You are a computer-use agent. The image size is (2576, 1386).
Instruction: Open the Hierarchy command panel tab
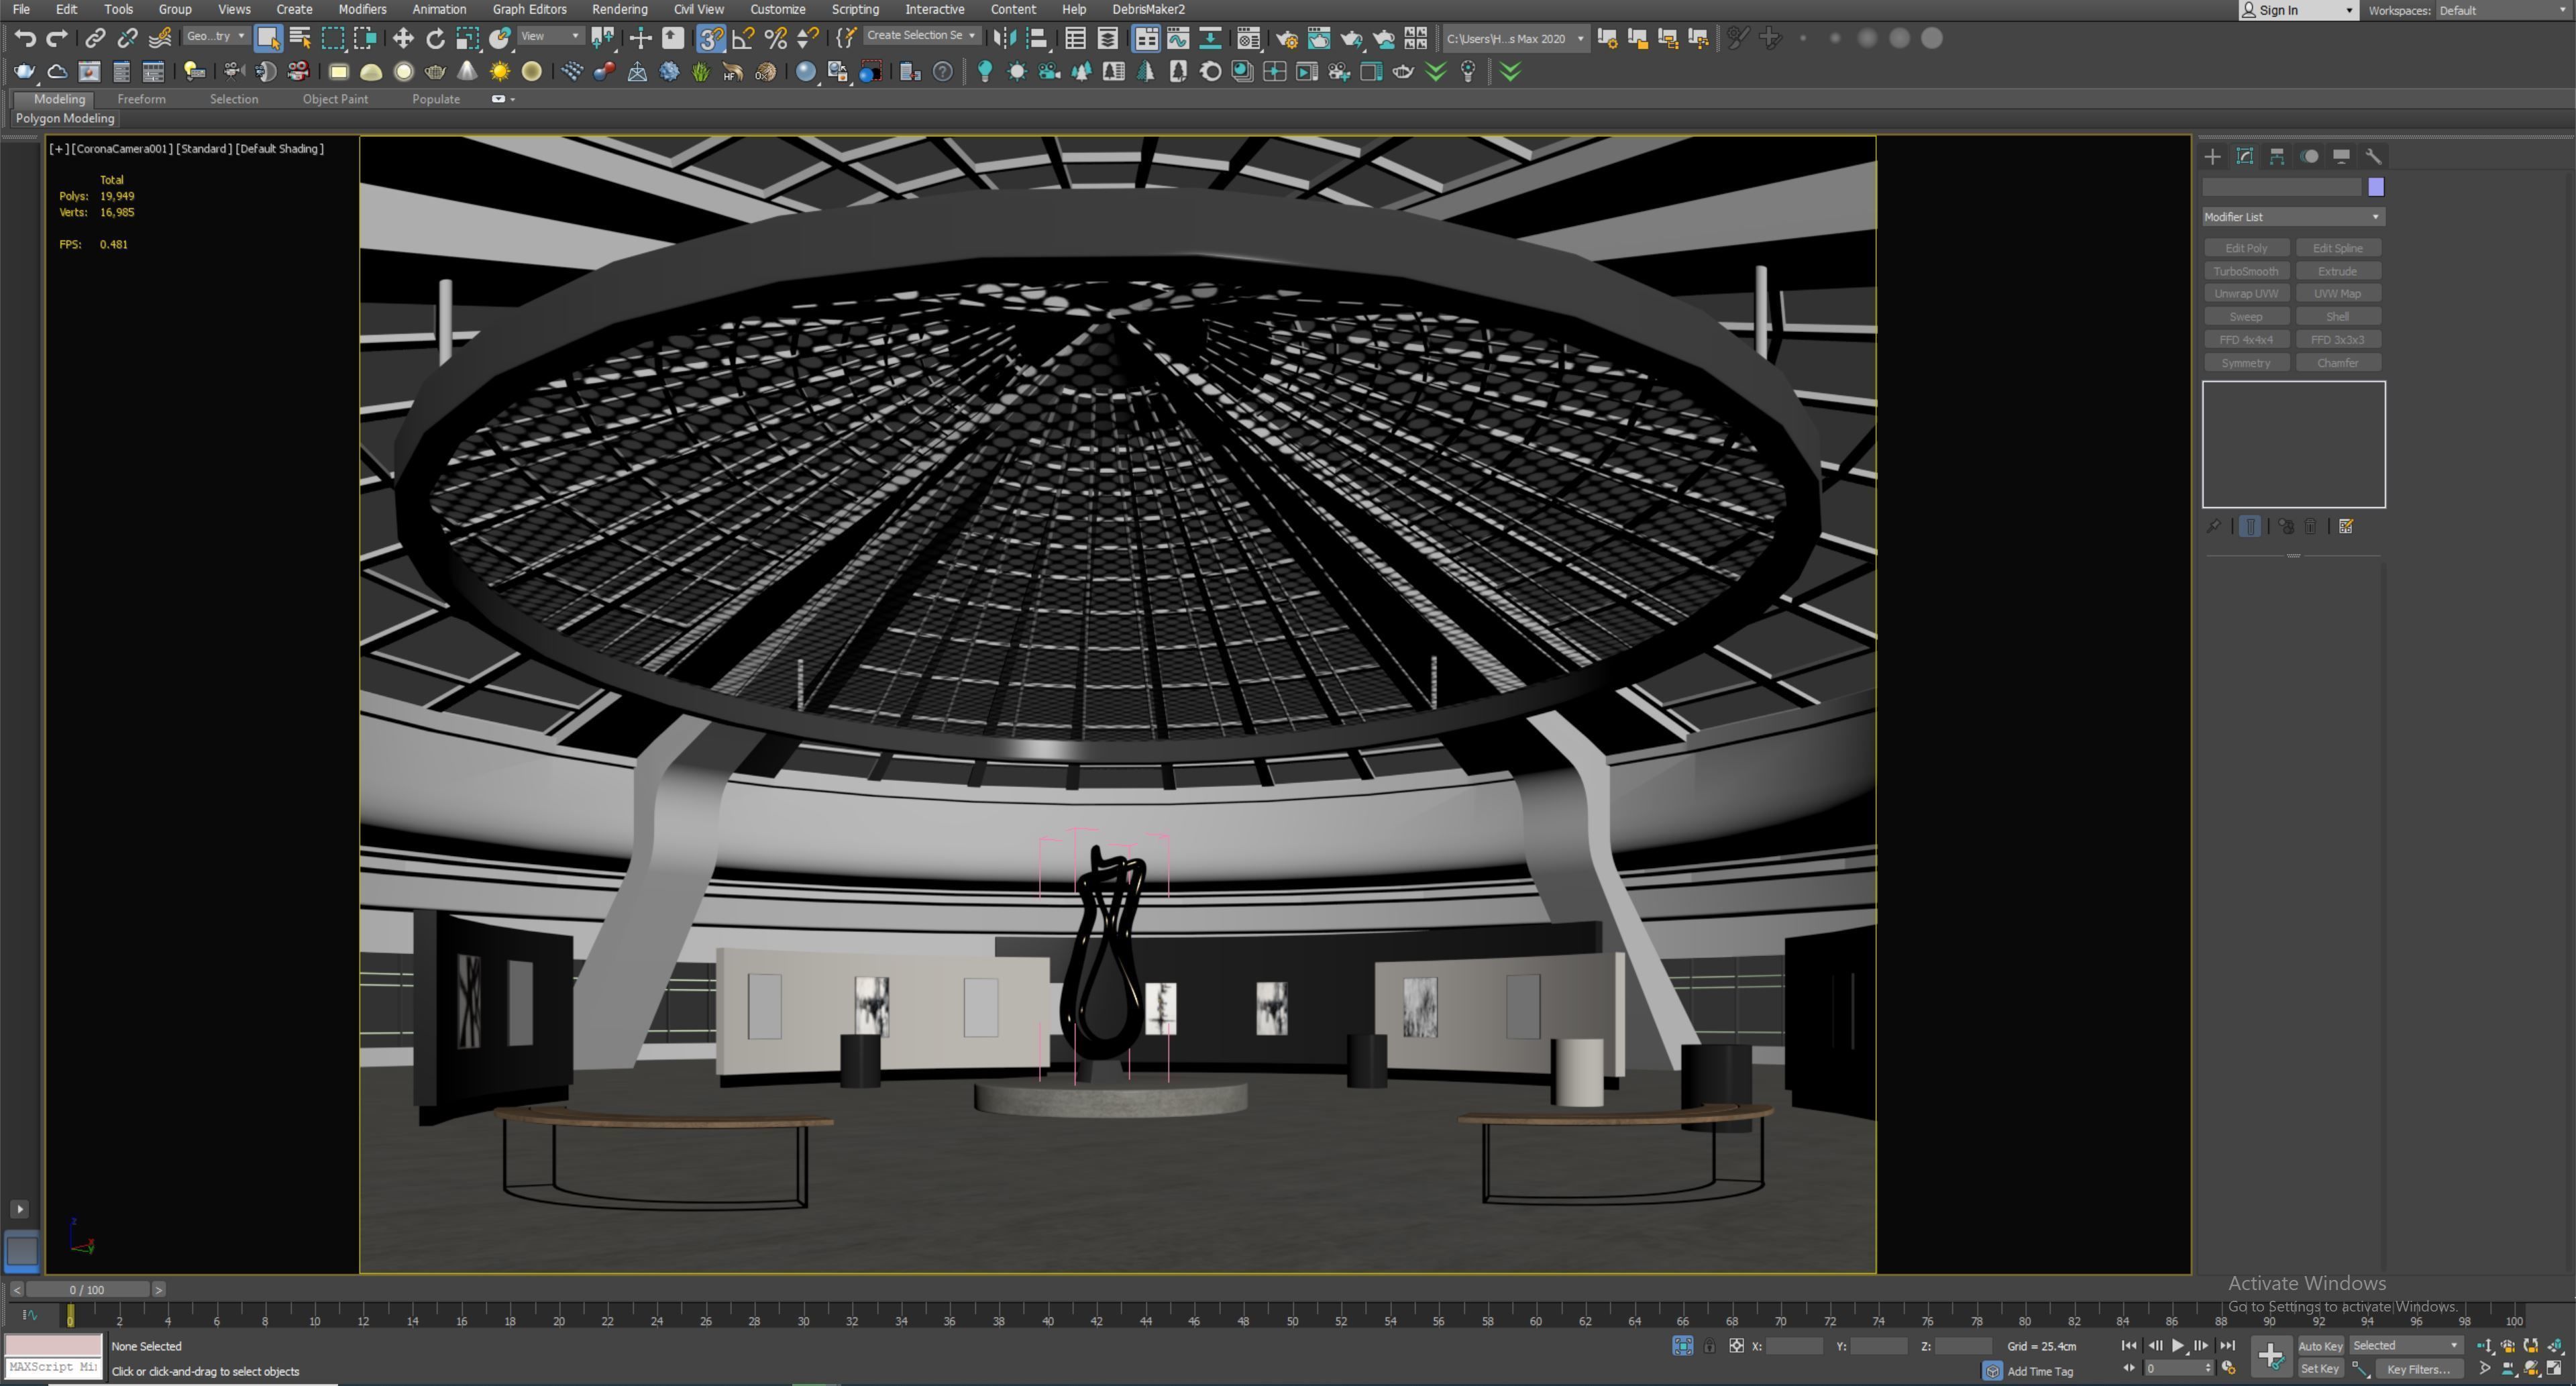point(2277,156)
